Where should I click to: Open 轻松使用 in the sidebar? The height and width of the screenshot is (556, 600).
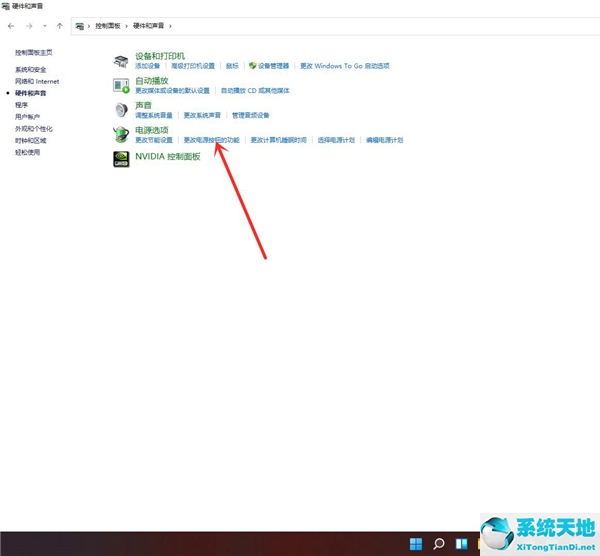point(28,152)
